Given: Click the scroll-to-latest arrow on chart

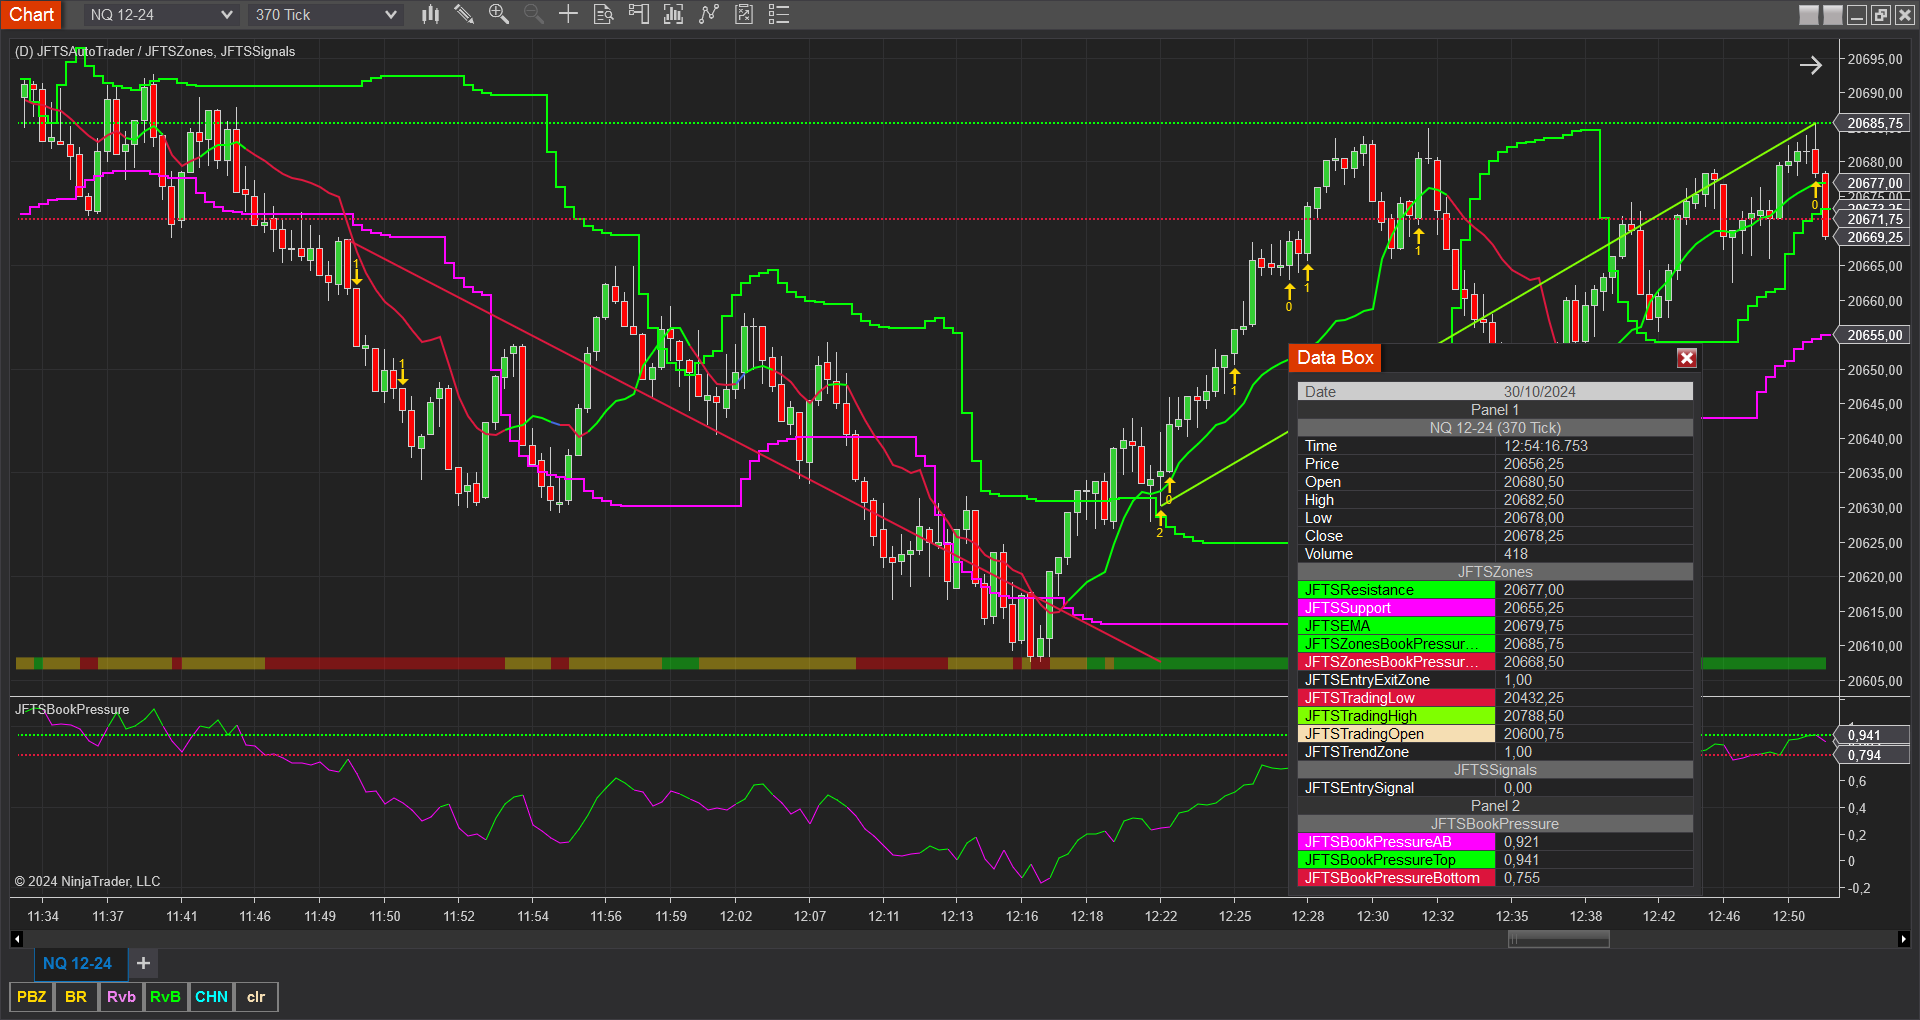Looking at the screenshot, I should click(1811, 66).
